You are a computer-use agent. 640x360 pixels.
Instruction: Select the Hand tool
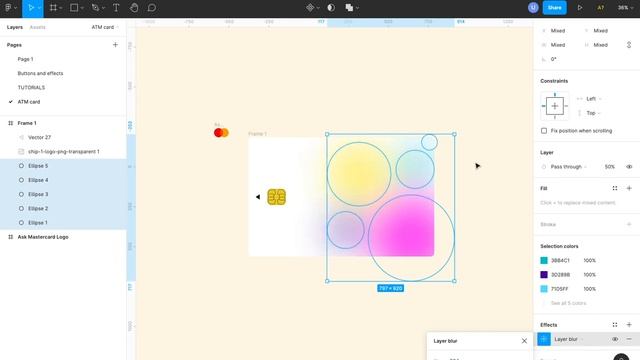[x=134, y=8]
